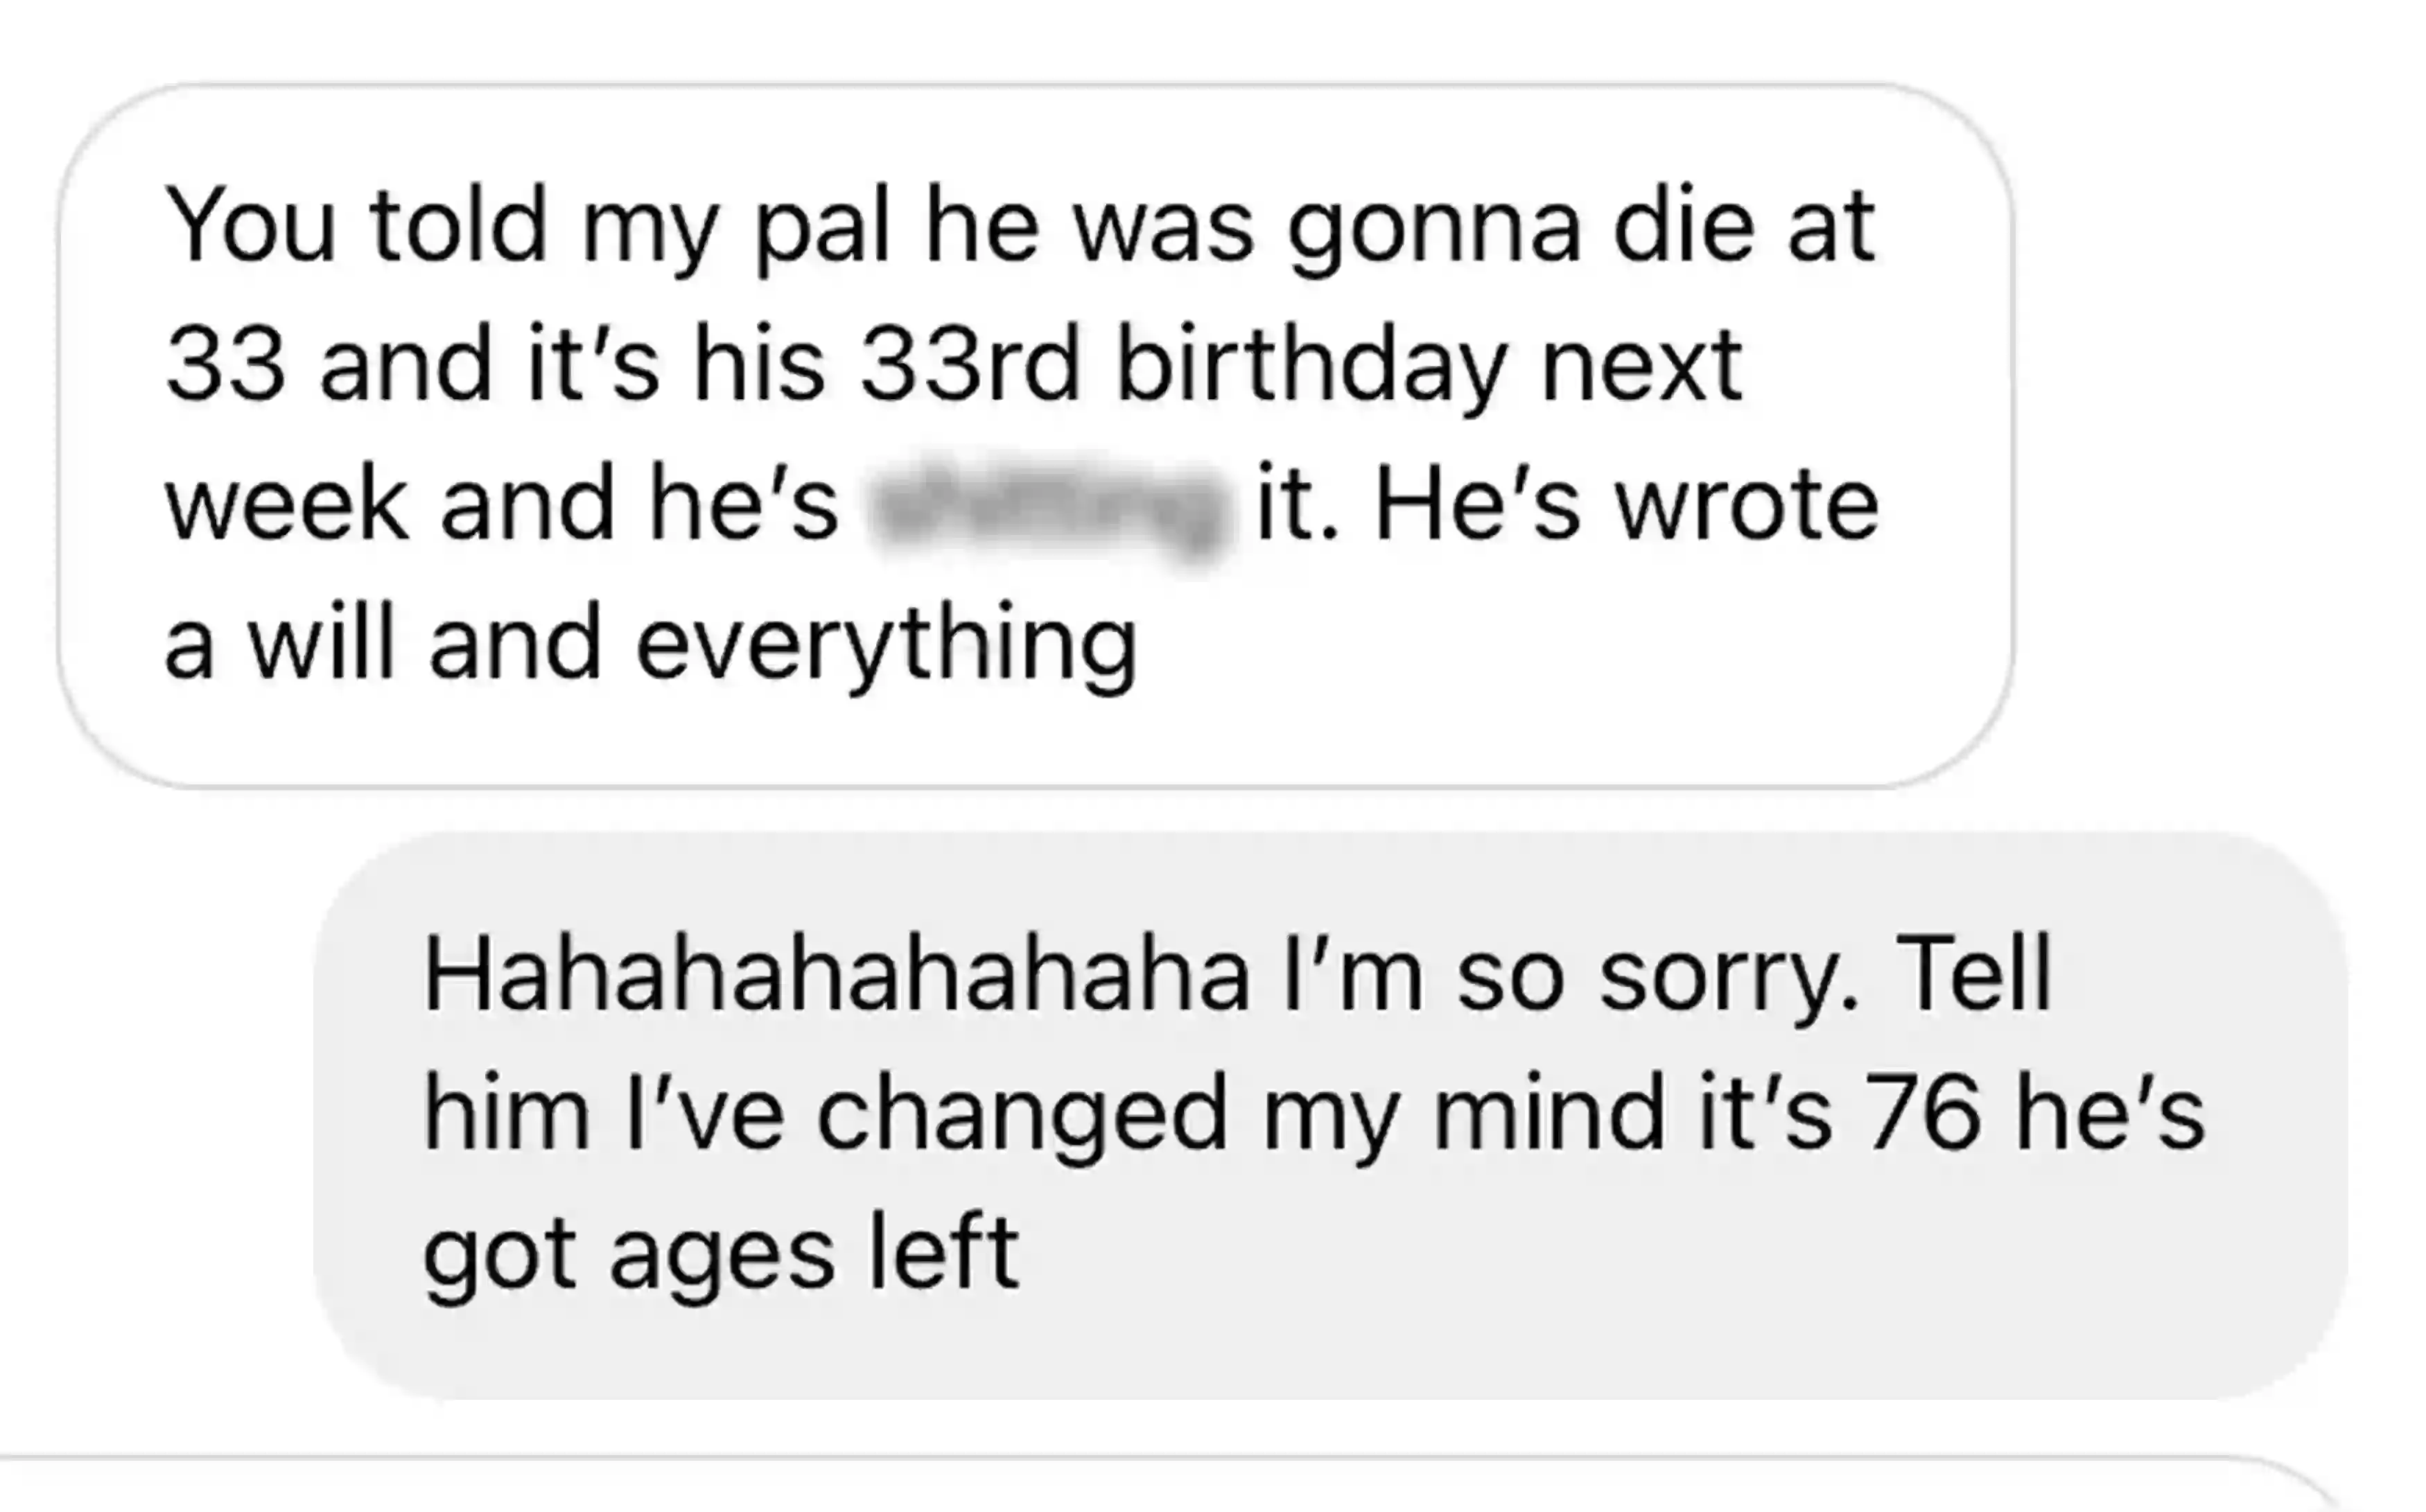Click the word "birthday" in first message

(1310, 367)
